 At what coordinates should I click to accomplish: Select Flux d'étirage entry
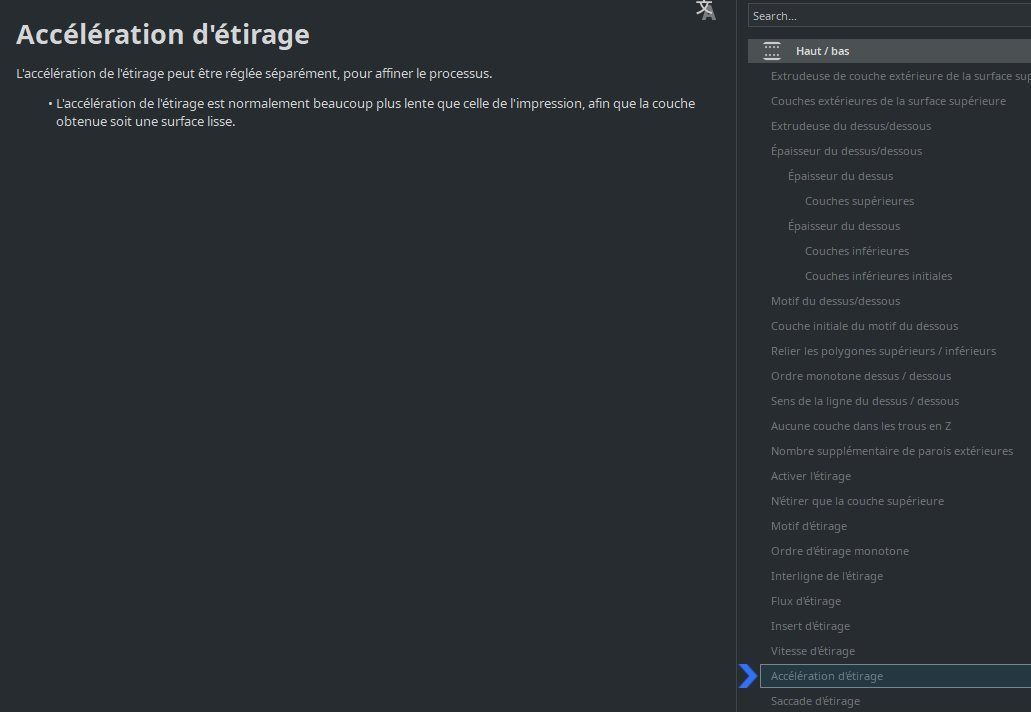click(805, 601)
